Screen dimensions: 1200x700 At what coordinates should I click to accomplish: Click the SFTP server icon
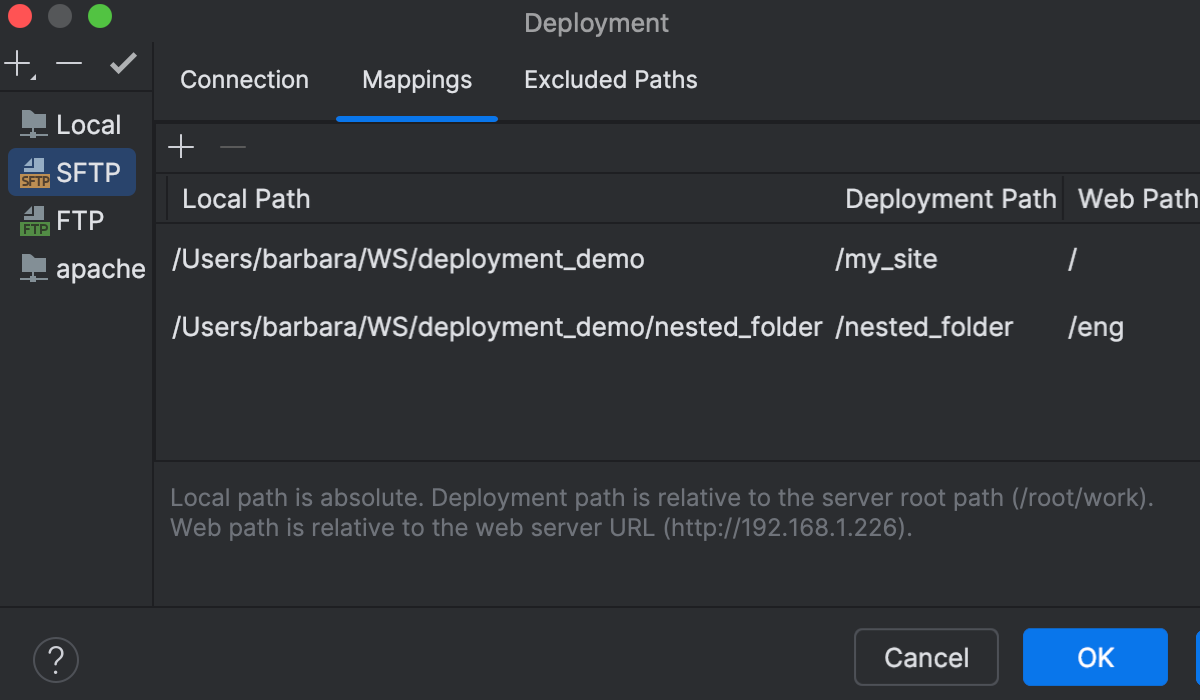(35, 173)
